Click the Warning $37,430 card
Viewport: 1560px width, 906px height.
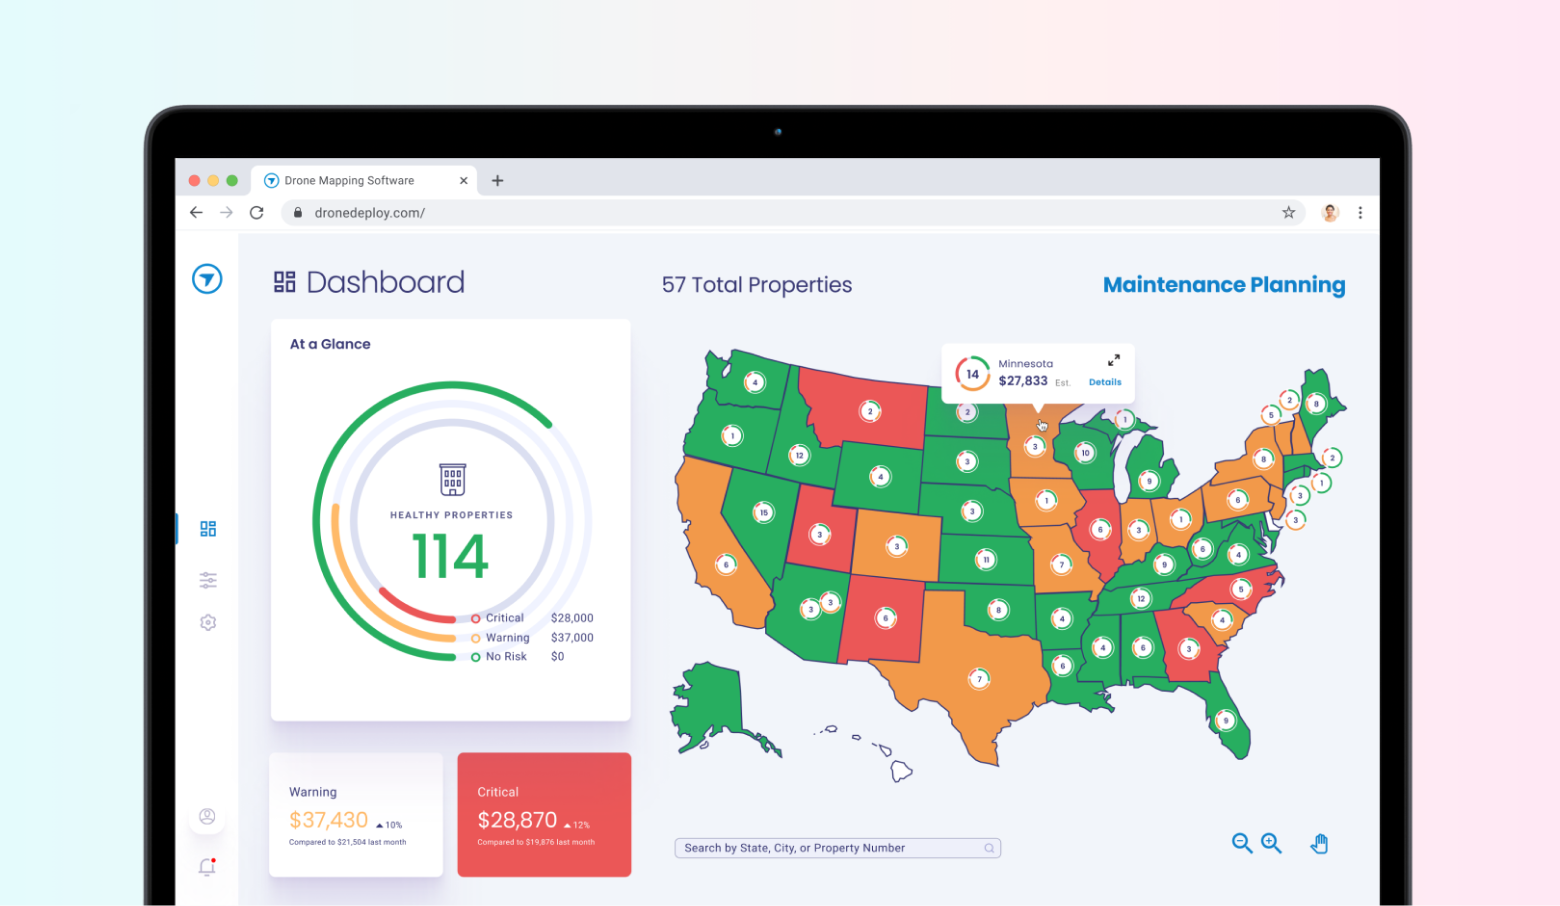(x=356, y=814)
